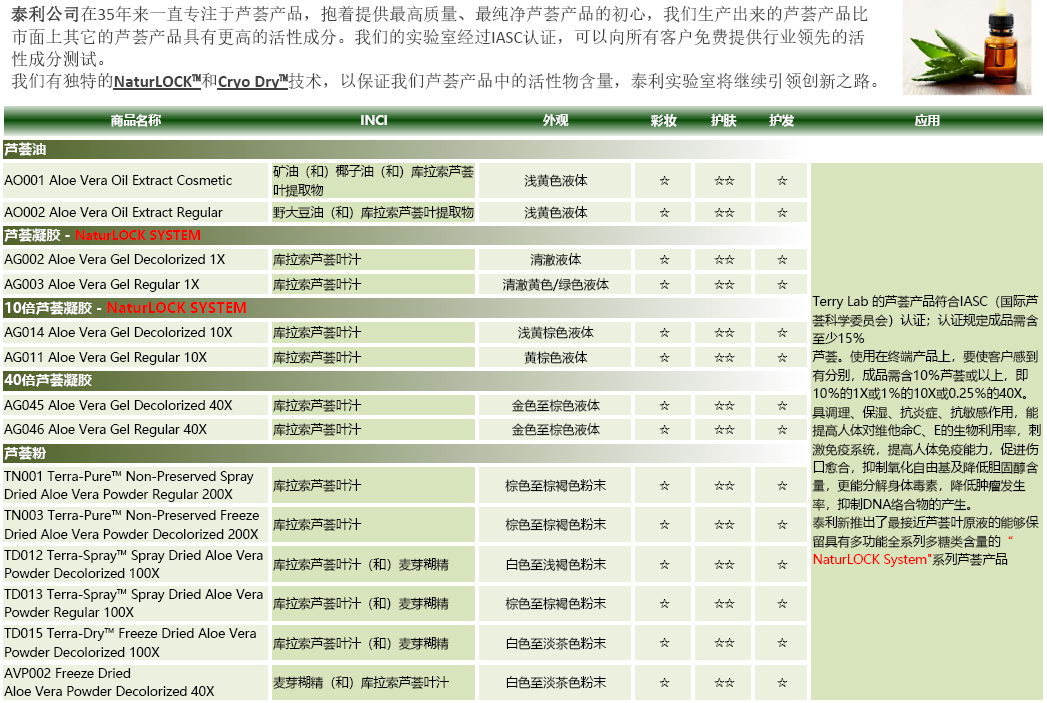Click product name AG003 Aloe Vera Gel Regular 1X

click(x=101, y=285)
